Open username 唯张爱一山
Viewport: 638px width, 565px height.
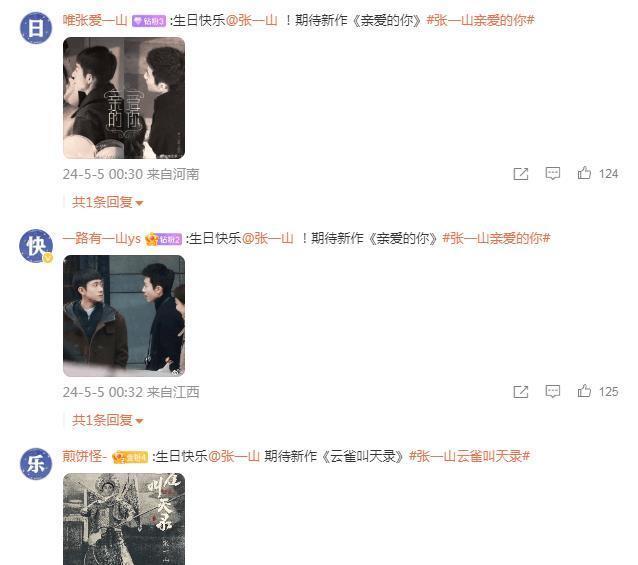(95, 20)
